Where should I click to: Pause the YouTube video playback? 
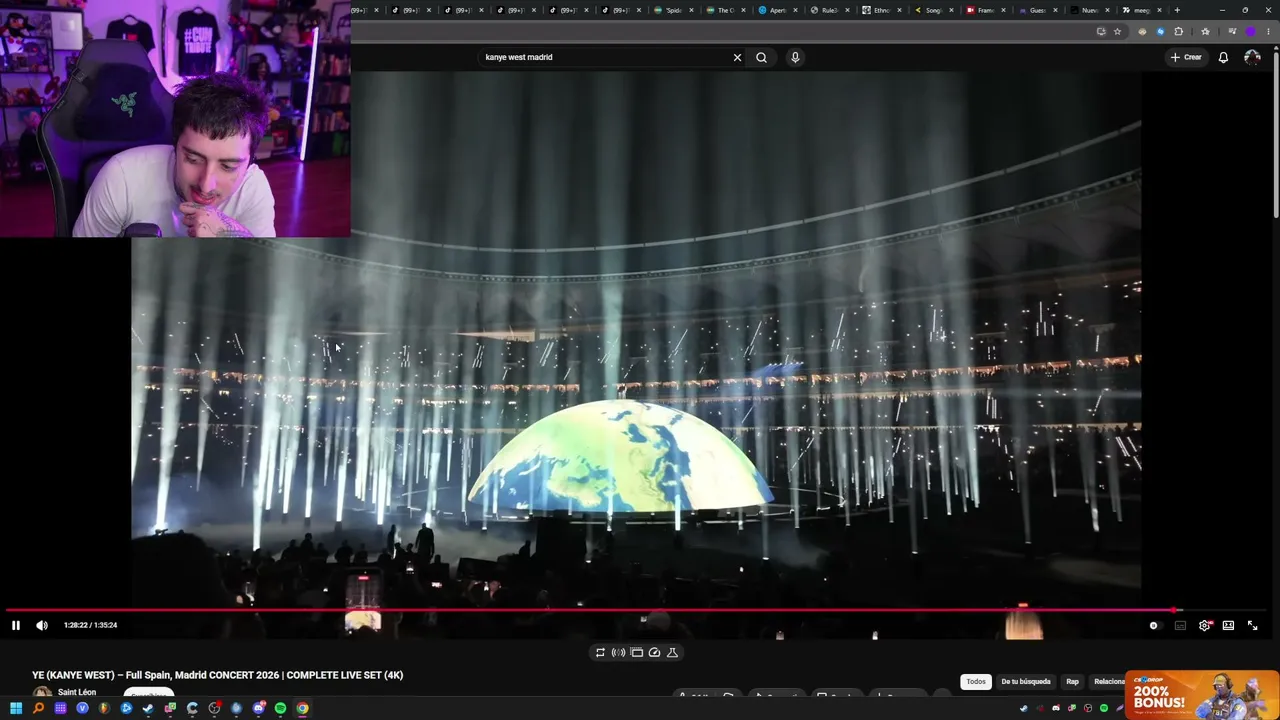16,625
